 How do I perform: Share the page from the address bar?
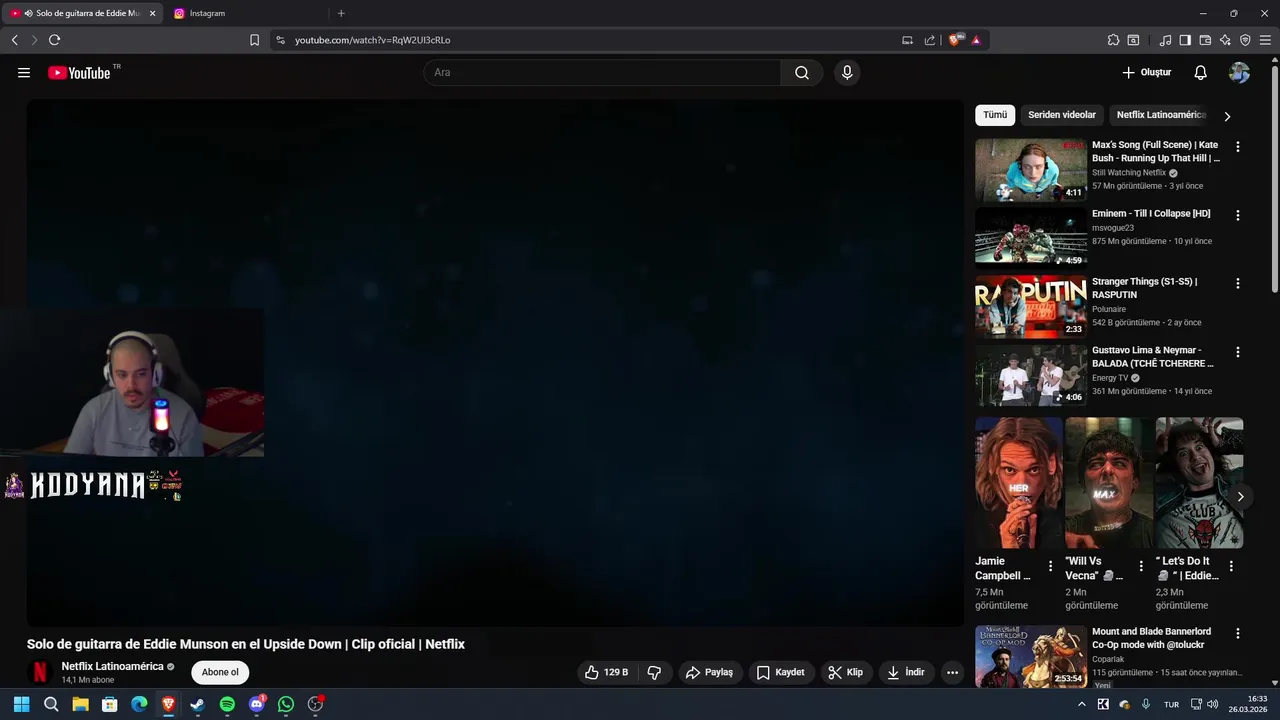[x=930, y=40]
